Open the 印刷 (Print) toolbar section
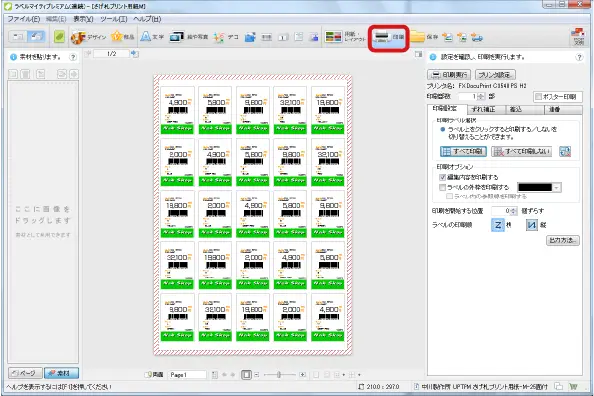594x396 pixels. pyautogui.click(x=389, y=37)
